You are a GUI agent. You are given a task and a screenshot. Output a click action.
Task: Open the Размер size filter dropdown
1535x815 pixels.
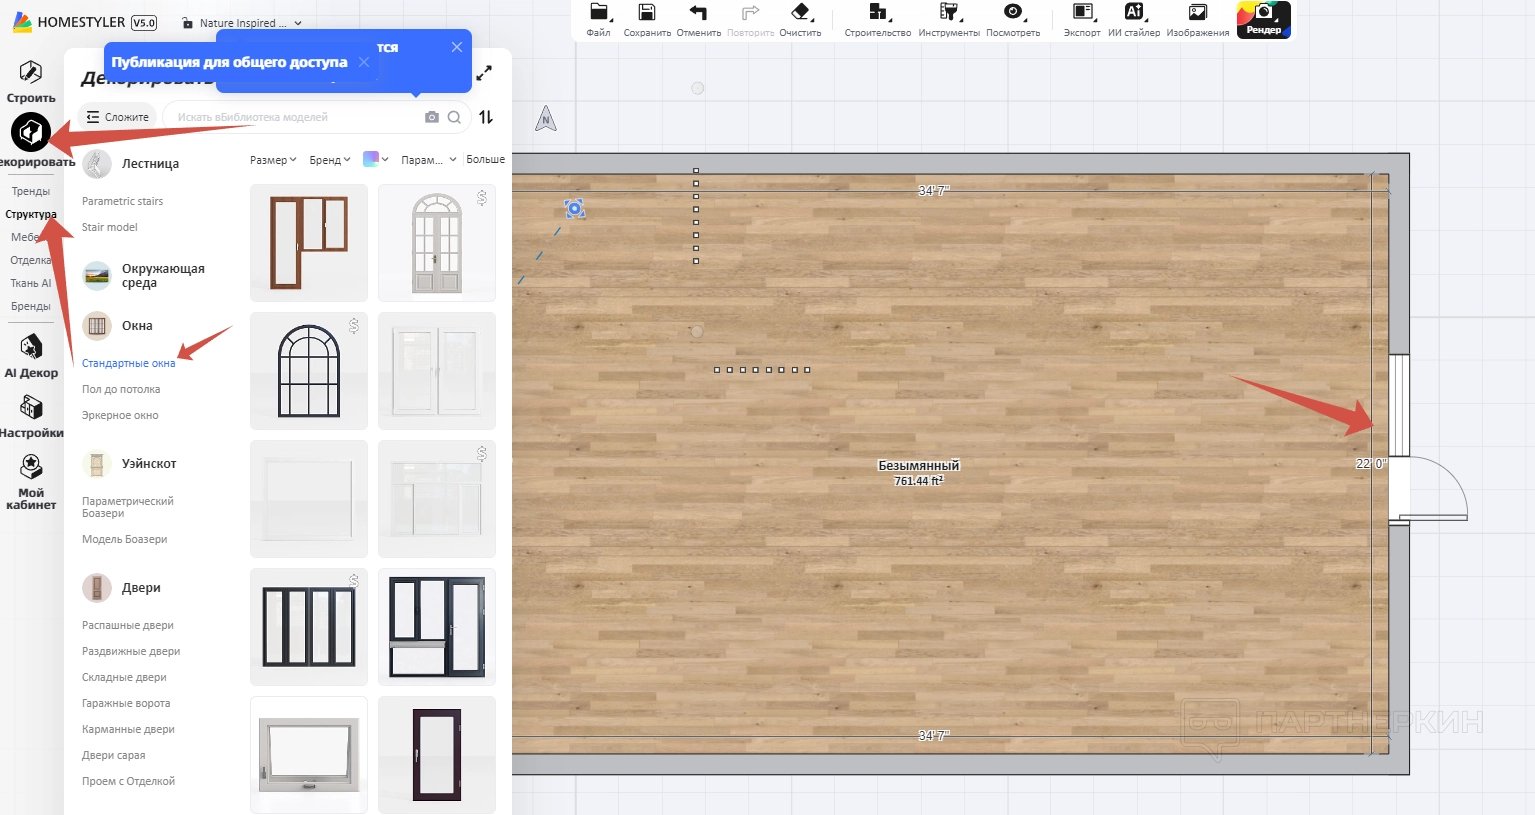[x=273, y=160]
